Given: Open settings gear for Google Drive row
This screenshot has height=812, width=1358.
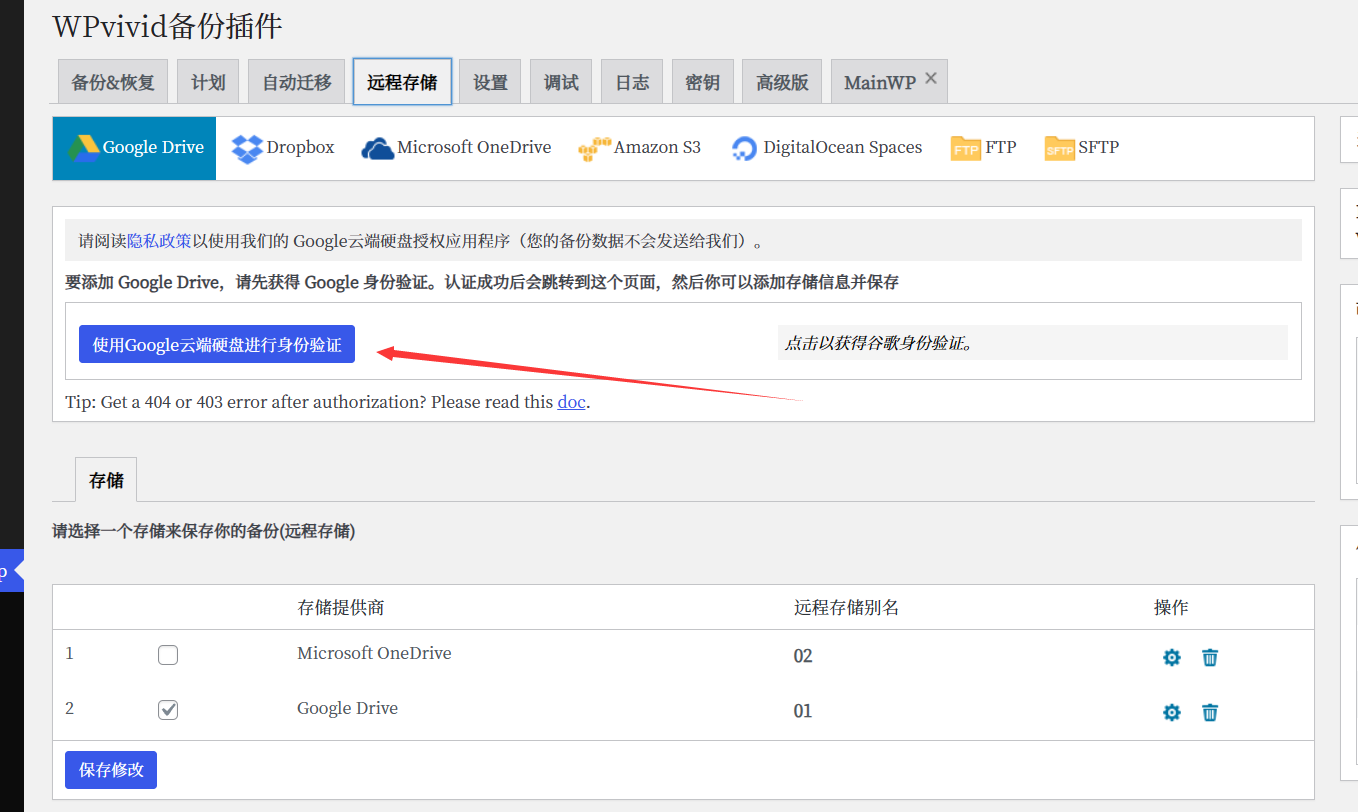Looking at the screenshot, I should 1172,712.
